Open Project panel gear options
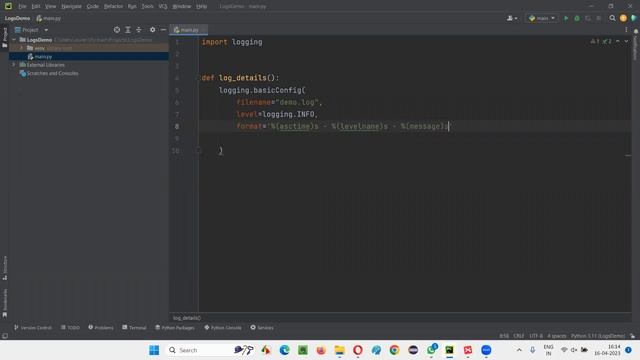 152,30
